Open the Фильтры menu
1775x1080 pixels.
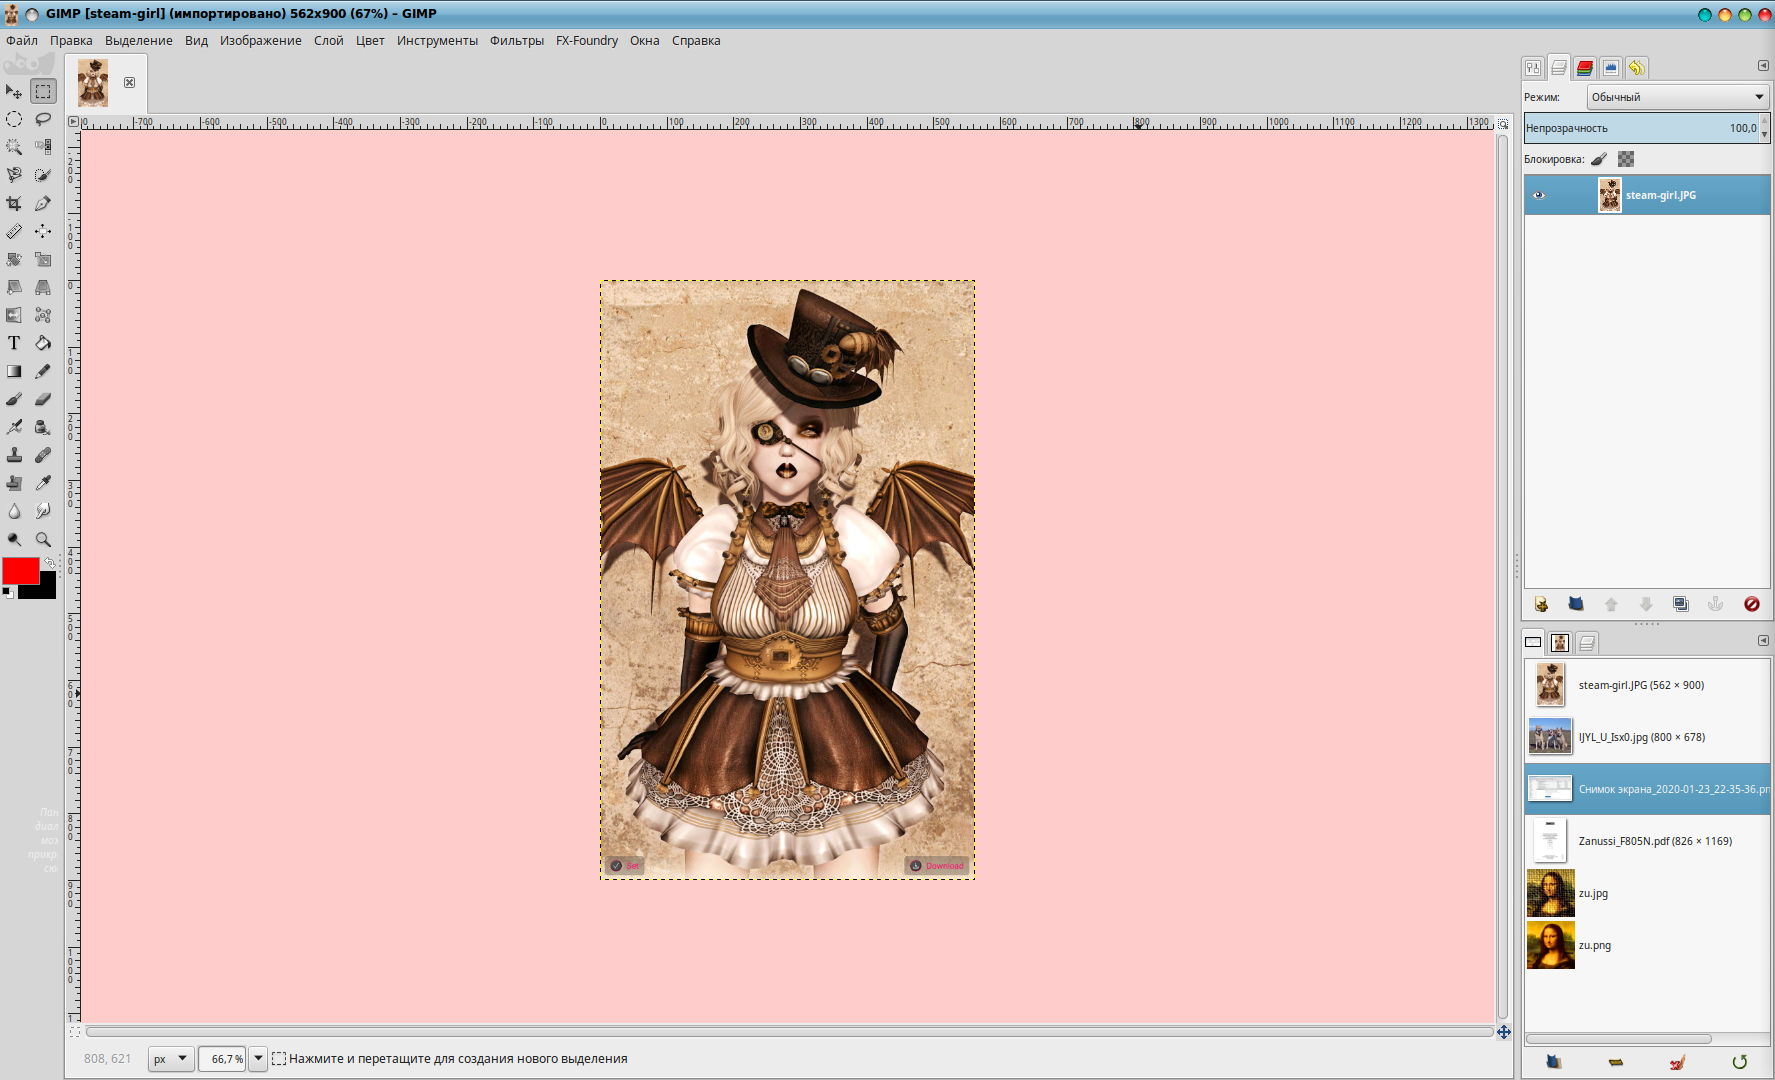pyautogui.click(x=516, y=41)
